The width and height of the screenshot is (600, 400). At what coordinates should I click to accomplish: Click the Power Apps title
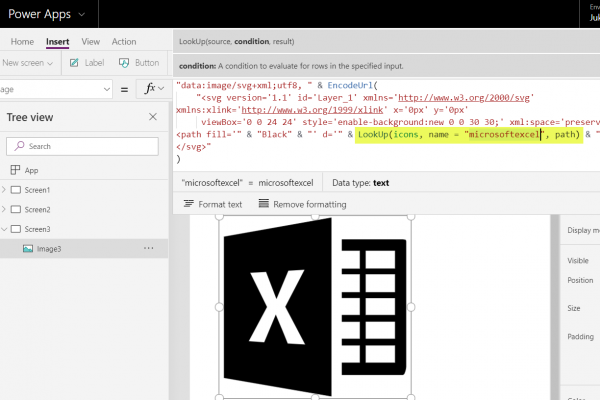click(x=39, y=14)
